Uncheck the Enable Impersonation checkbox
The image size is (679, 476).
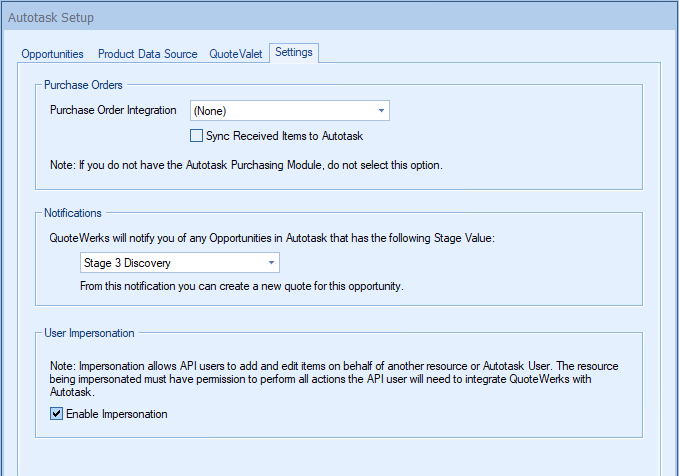click(x=57, y=414)
